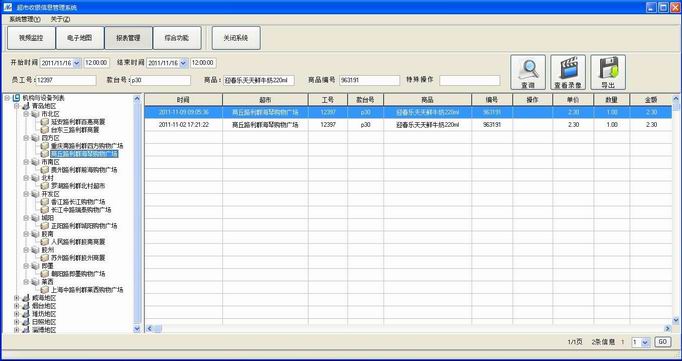
Task: Expand the 潍坊地区 tree node
Action: (x=17, y=314)
